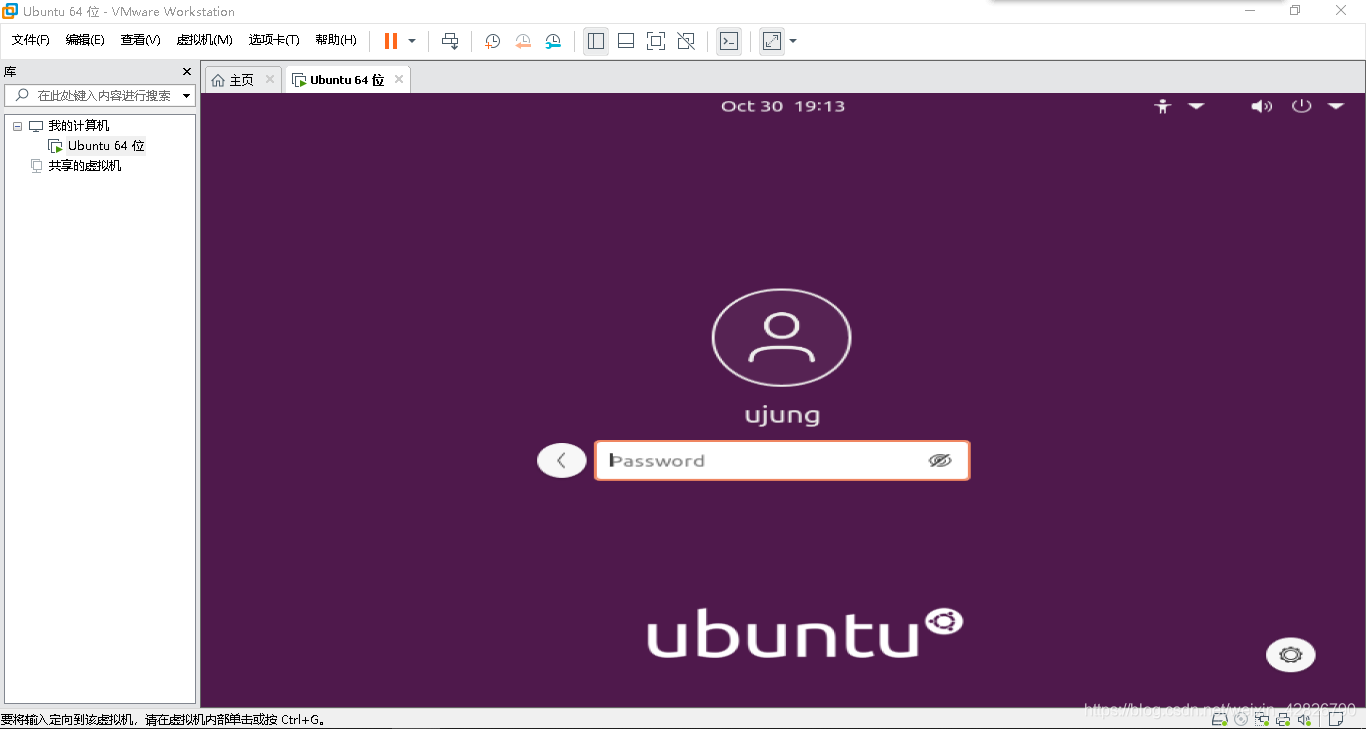This screenshot has width=1366, height=729.
Task: Open the snapshot manager
Action: [553, 41]
